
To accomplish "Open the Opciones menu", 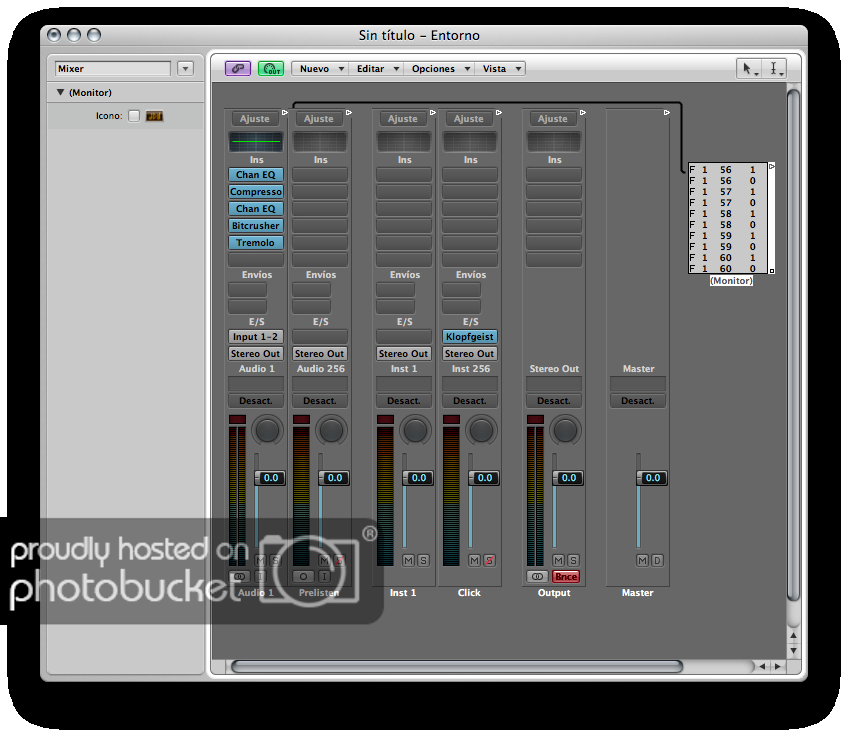I will tap(438, 69).
